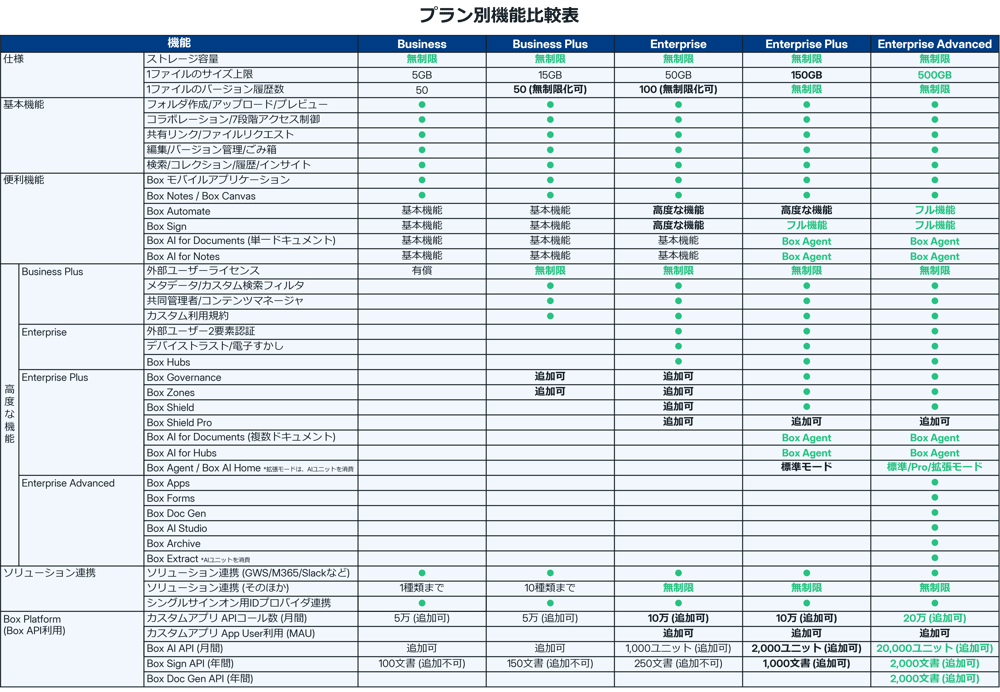Click the 標準モード cell
The height and width of the screenshot is (692, 1000).
pos(806,467)
